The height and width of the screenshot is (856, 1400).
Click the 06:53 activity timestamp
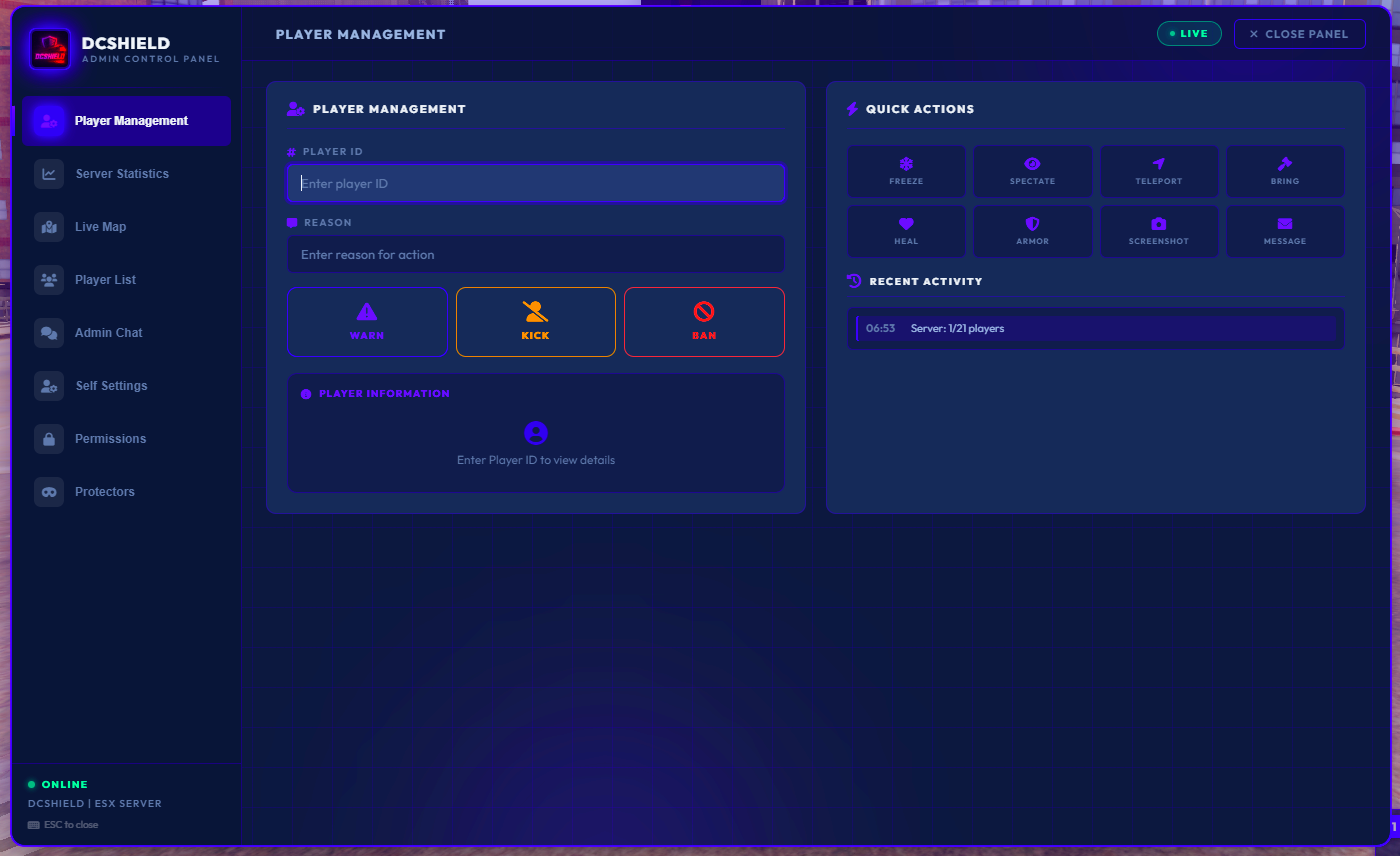[881, 328]
